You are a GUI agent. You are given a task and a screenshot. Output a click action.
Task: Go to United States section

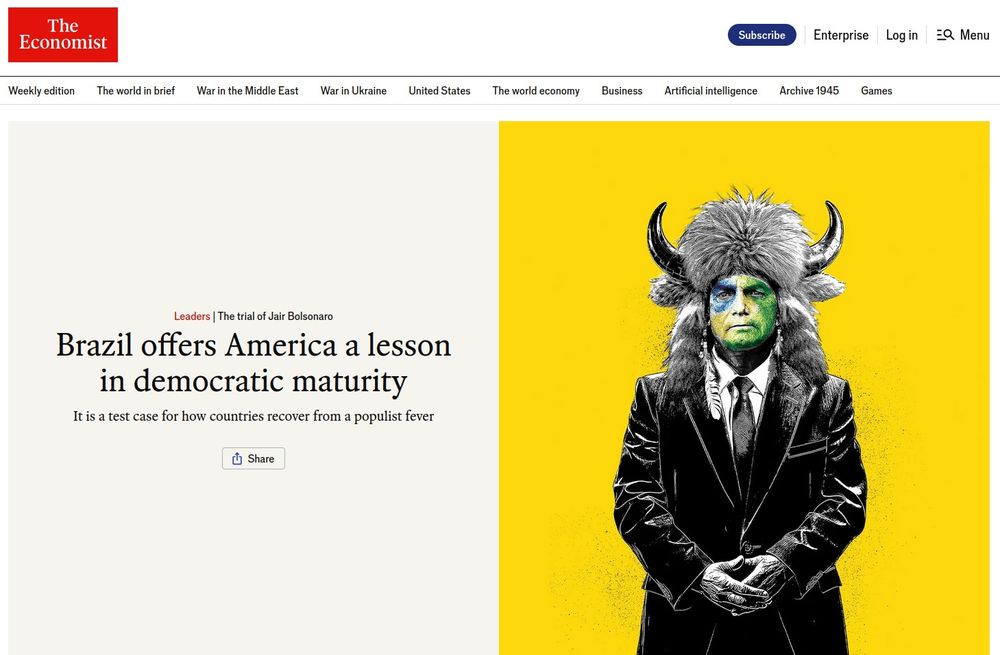439,91
